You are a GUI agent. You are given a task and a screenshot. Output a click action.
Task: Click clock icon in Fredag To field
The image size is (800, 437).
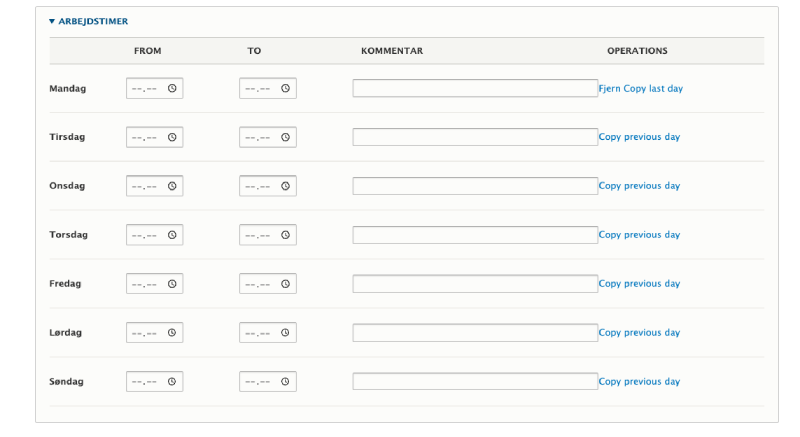[x=285, y=284]
